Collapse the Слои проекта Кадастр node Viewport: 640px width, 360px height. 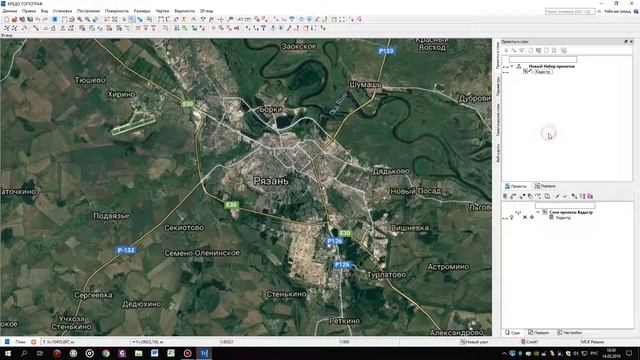pos(538,212)
